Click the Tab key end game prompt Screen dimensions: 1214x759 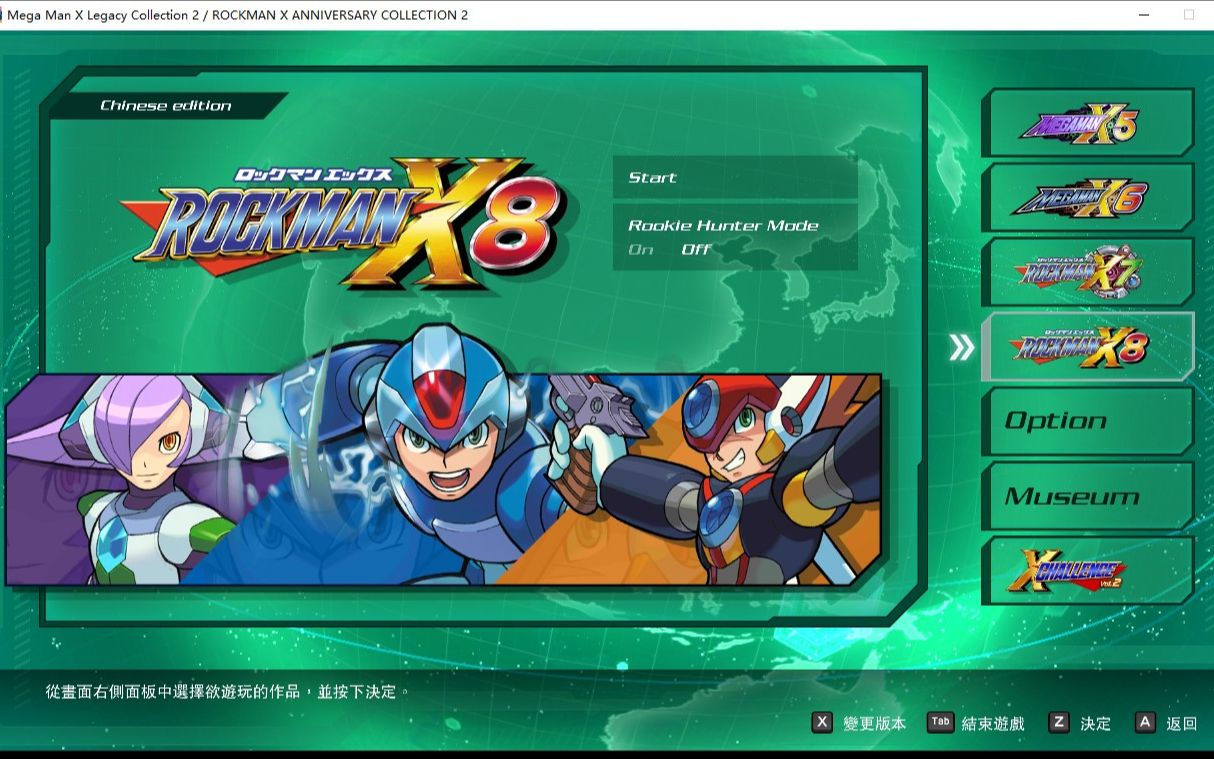coord(976,722)
